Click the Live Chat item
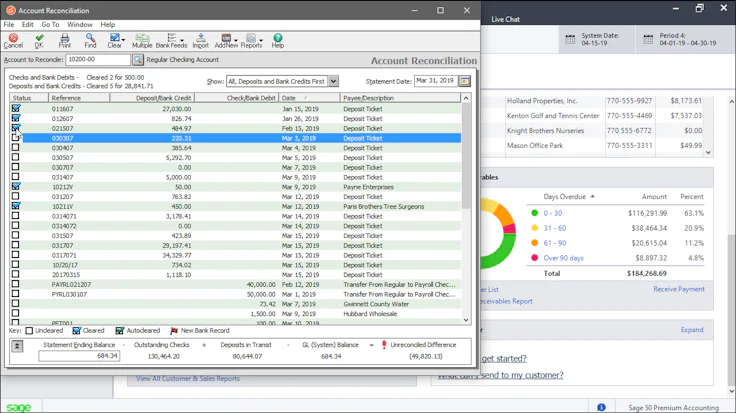736x413 pixels. (506, 19)
